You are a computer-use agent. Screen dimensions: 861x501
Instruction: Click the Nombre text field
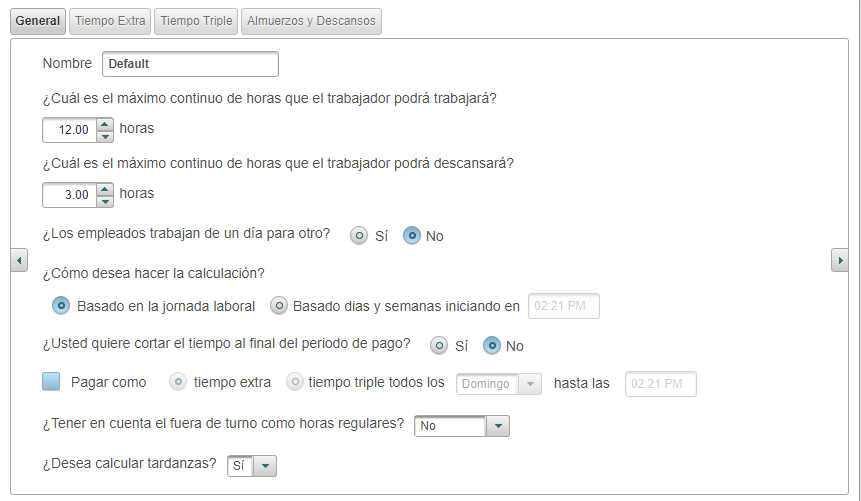point(190,64)
